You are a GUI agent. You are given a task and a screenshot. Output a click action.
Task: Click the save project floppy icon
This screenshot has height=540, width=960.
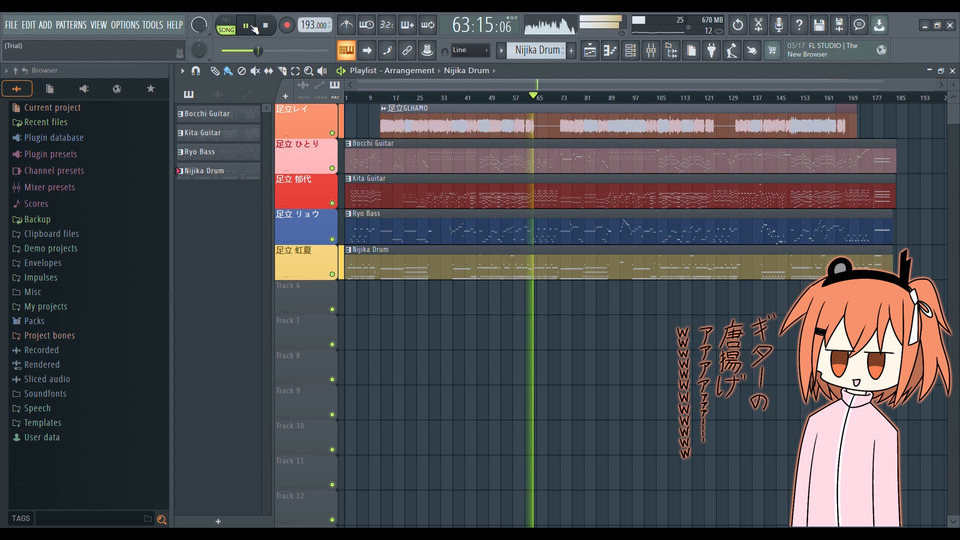pos(819,25)
